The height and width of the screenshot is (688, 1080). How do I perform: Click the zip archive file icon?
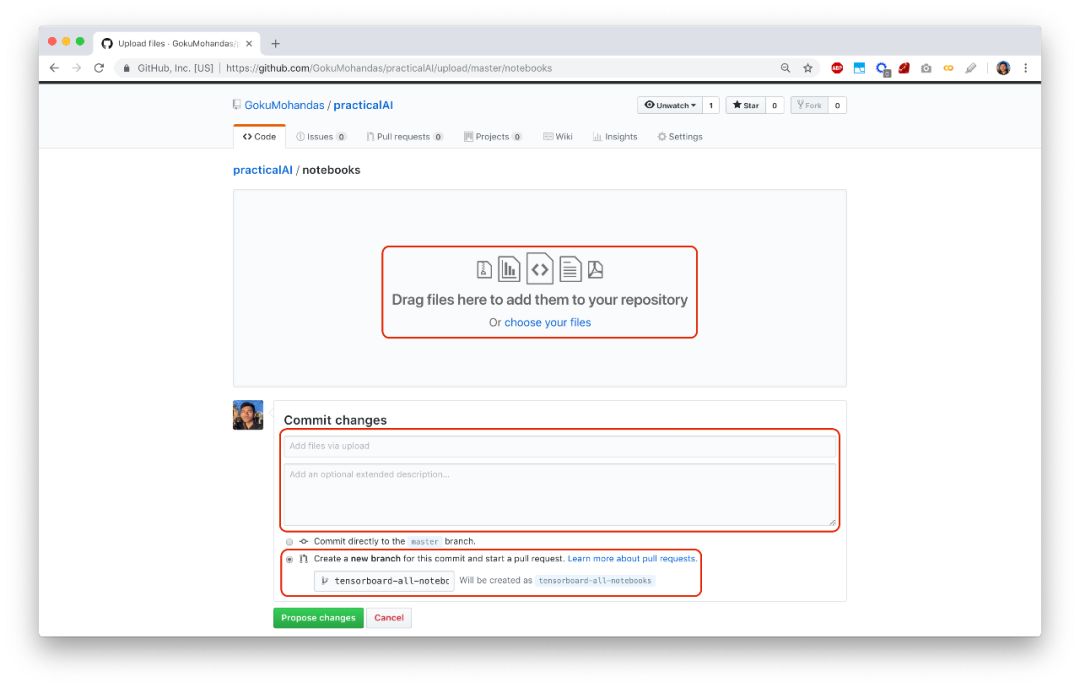pyautogui.click(x=484, y=270)
